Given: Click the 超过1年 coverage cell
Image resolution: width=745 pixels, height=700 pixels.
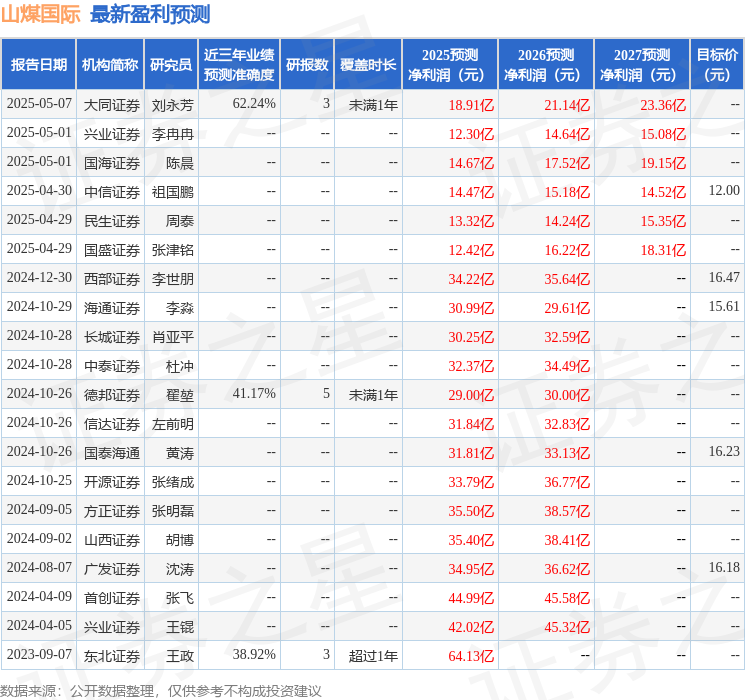Looking at the screenshot, I should 373,656.
